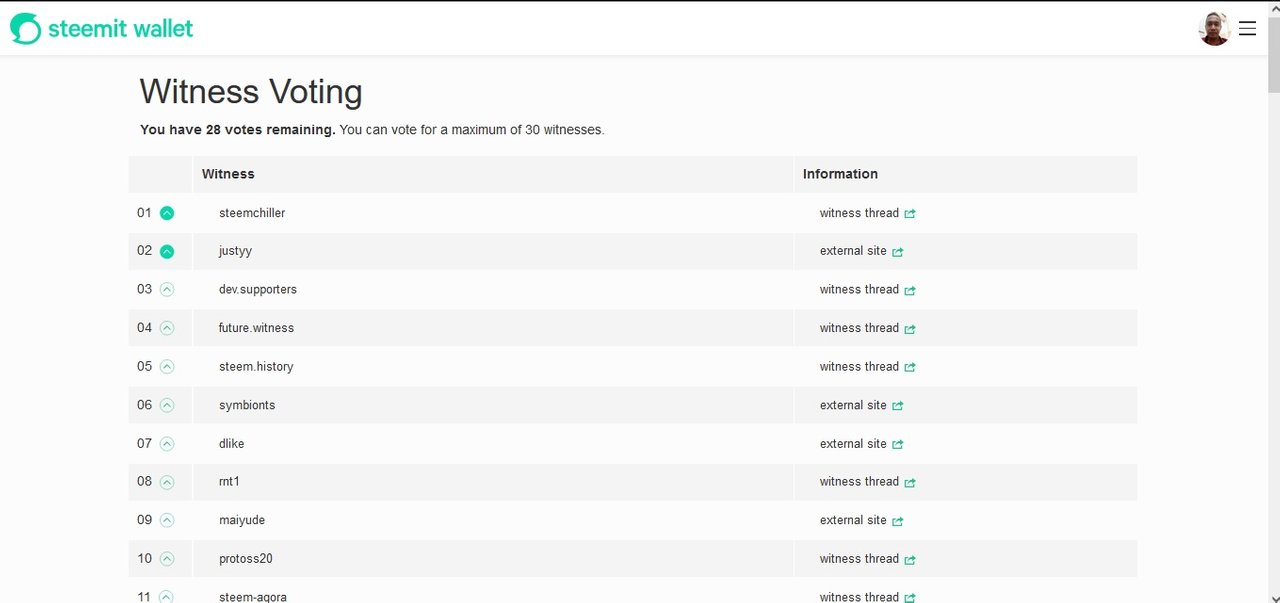Upvote the symbionts witness
This screenshot has height=603, width=1280.
point(167,405)
